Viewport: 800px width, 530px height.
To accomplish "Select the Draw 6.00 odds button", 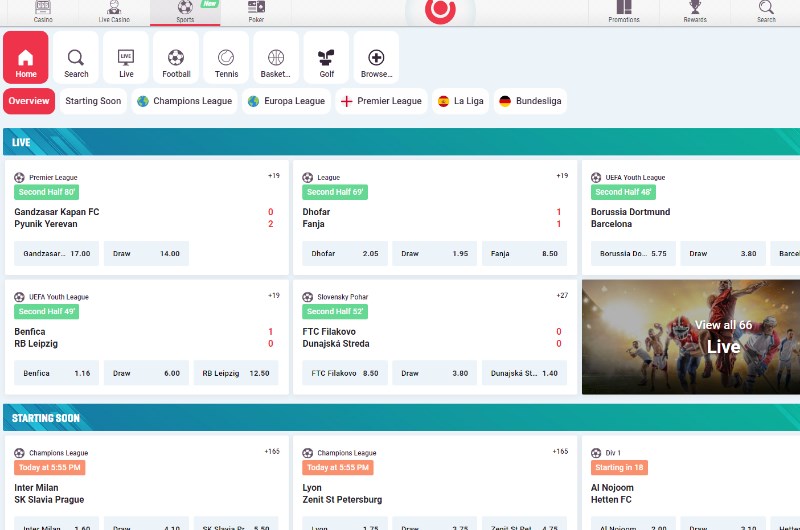I will pos(146,373).
